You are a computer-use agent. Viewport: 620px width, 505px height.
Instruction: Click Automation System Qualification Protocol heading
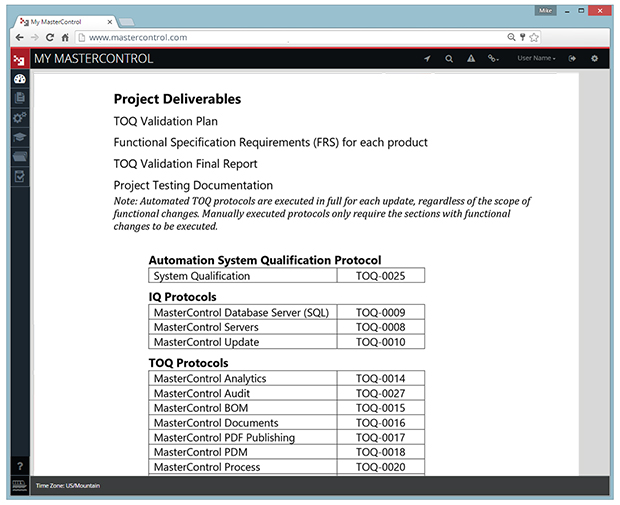pyautogui.click(x=265, y=260)
